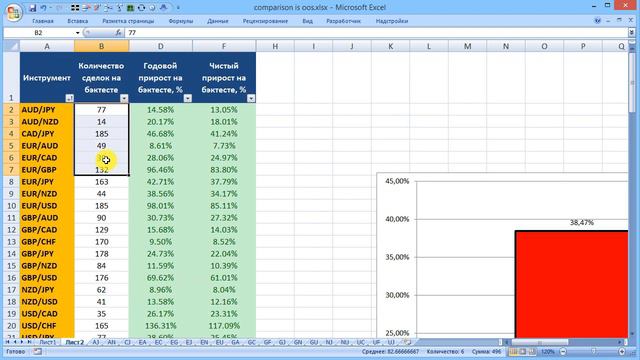Expand the formula bar
This screenshot has width=640, height=360.
pos(631,32)
